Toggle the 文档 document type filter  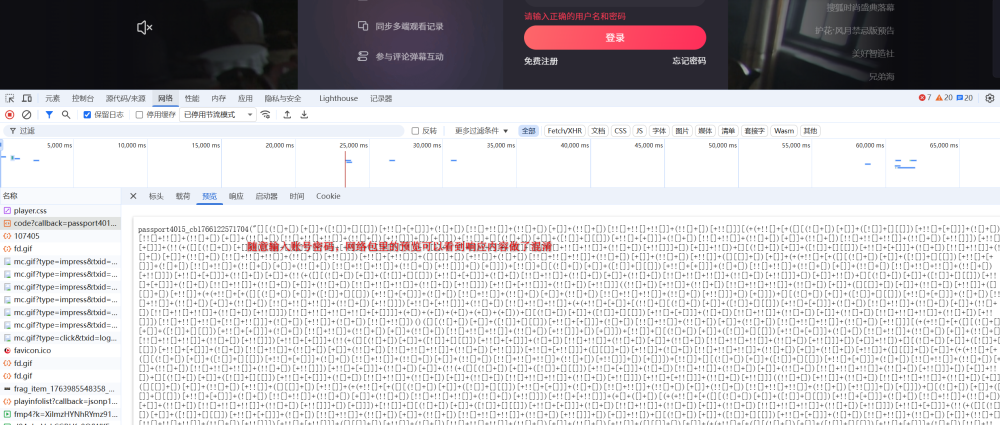coord(598,131)
